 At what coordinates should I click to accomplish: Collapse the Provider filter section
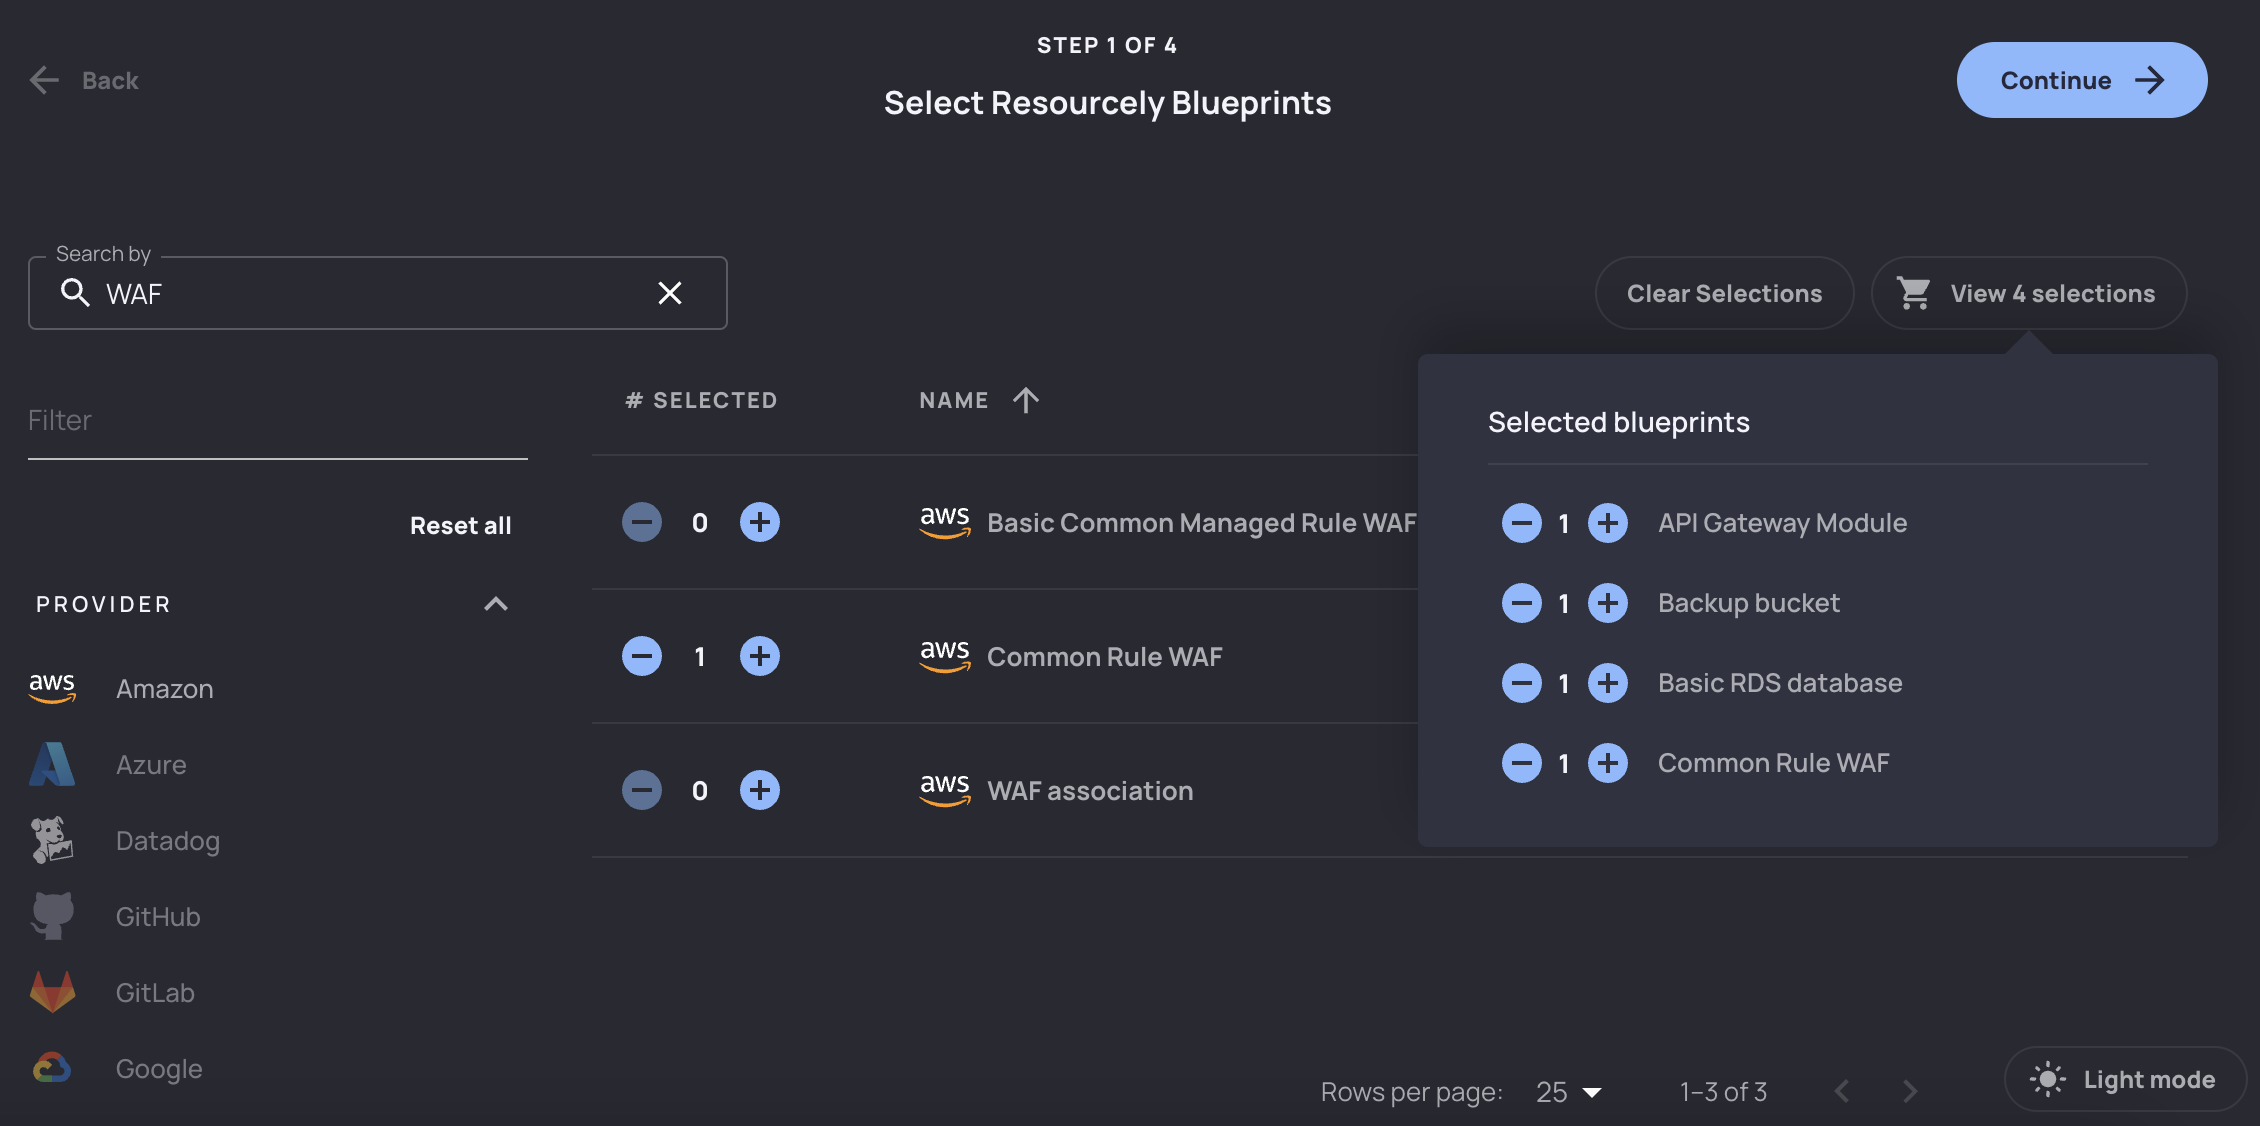click(x=496, y=604)
